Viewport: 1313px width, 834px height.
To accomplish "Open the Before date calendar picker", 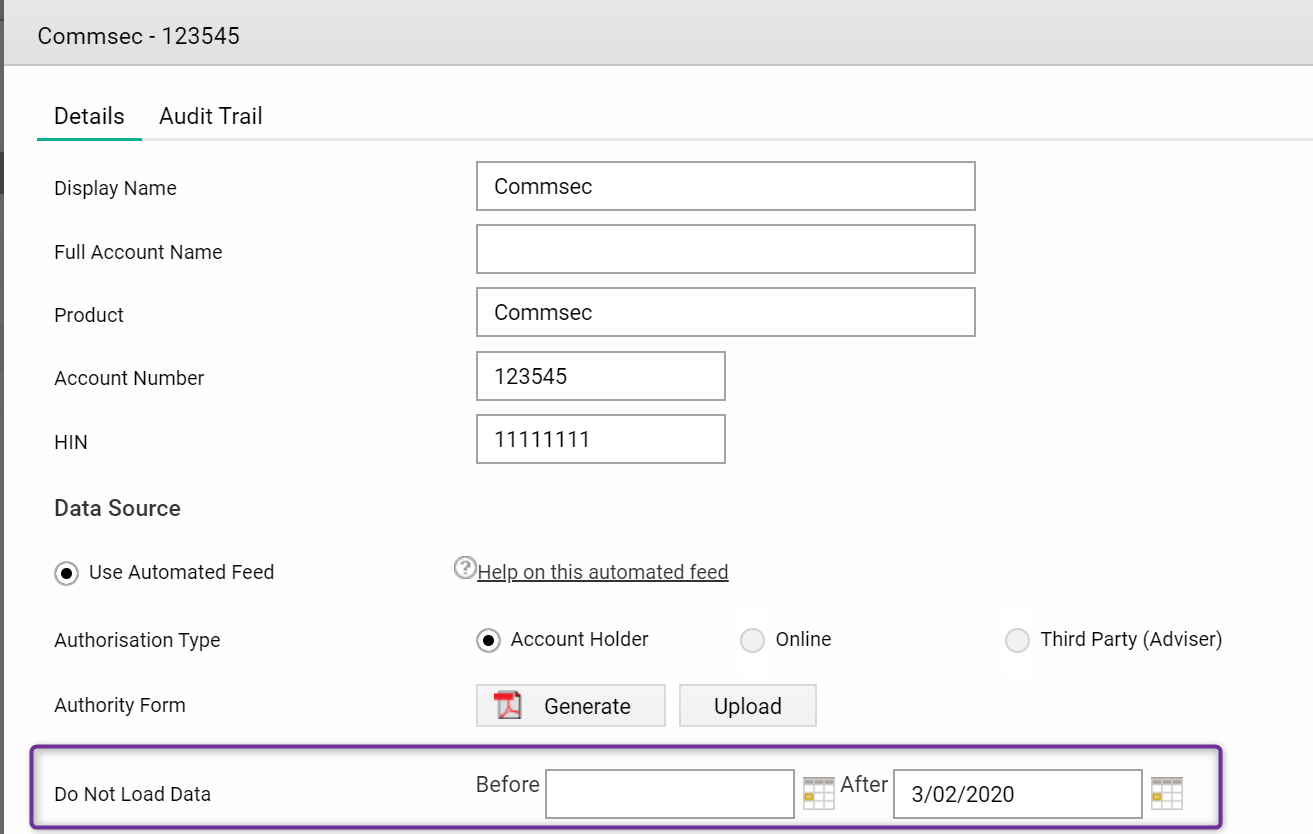I will coord(818,793).
